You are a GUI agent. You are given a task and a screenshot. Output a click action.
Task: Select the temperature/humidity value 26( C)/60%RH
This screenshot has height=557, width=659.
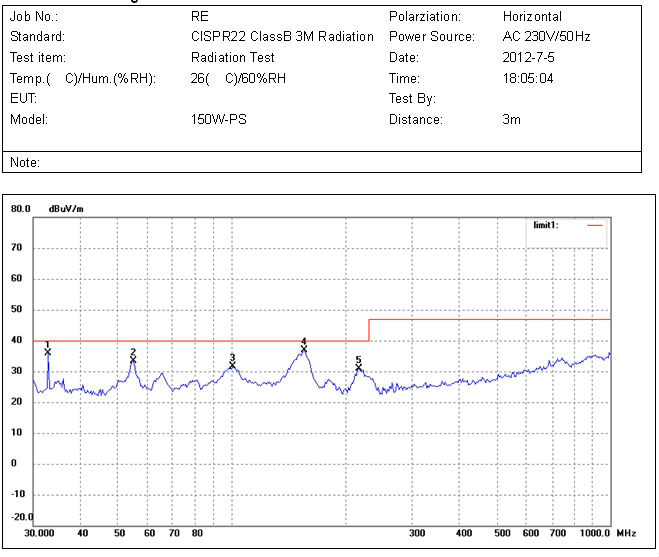pyautogui.click(x=238, y=78)
